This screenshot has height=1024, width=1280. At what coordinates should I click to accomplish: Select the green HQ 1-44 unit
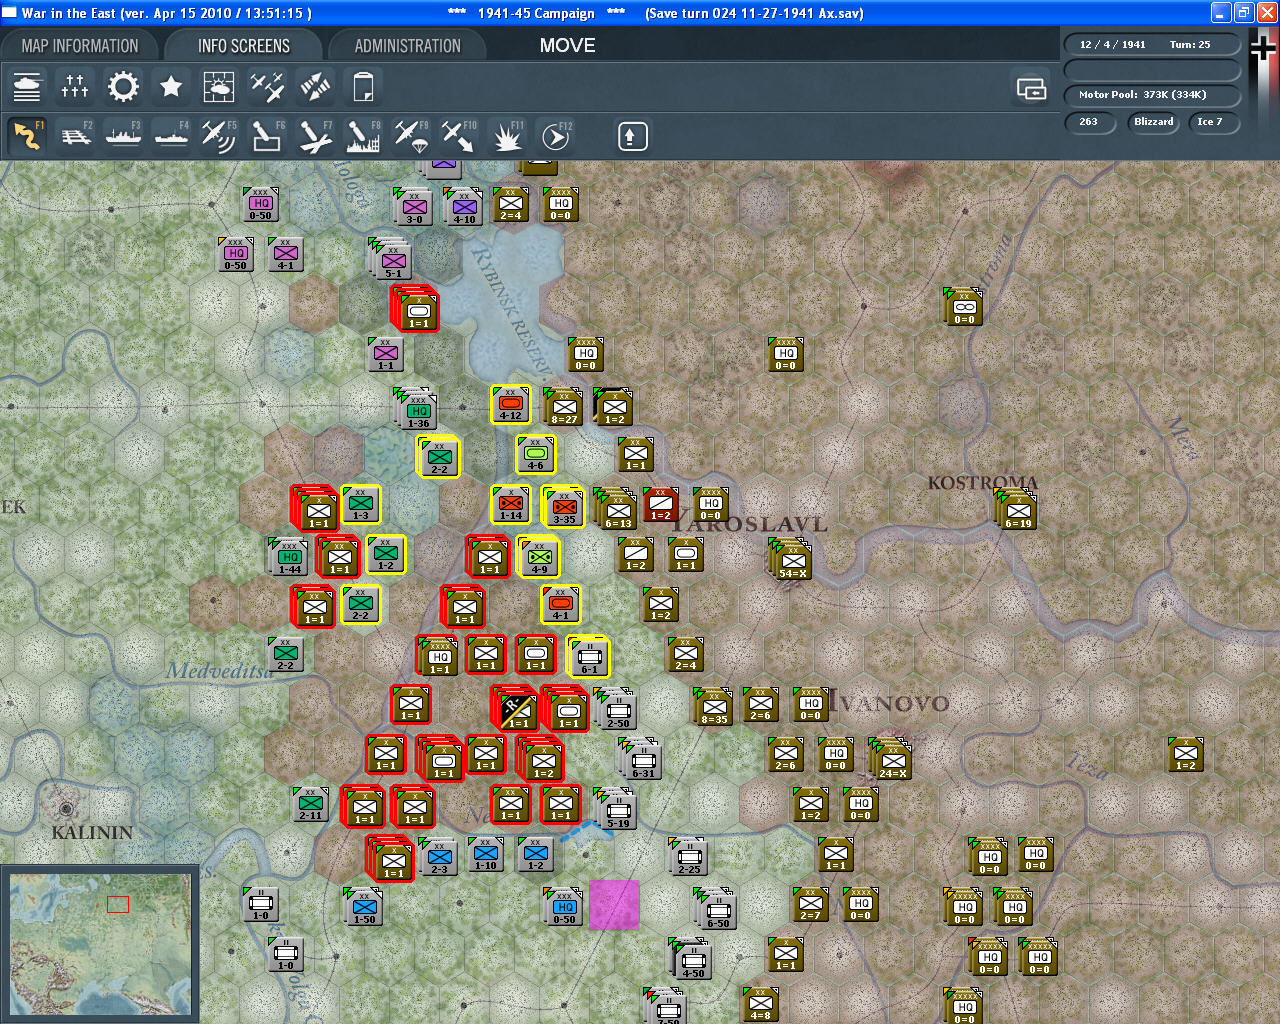288,556
